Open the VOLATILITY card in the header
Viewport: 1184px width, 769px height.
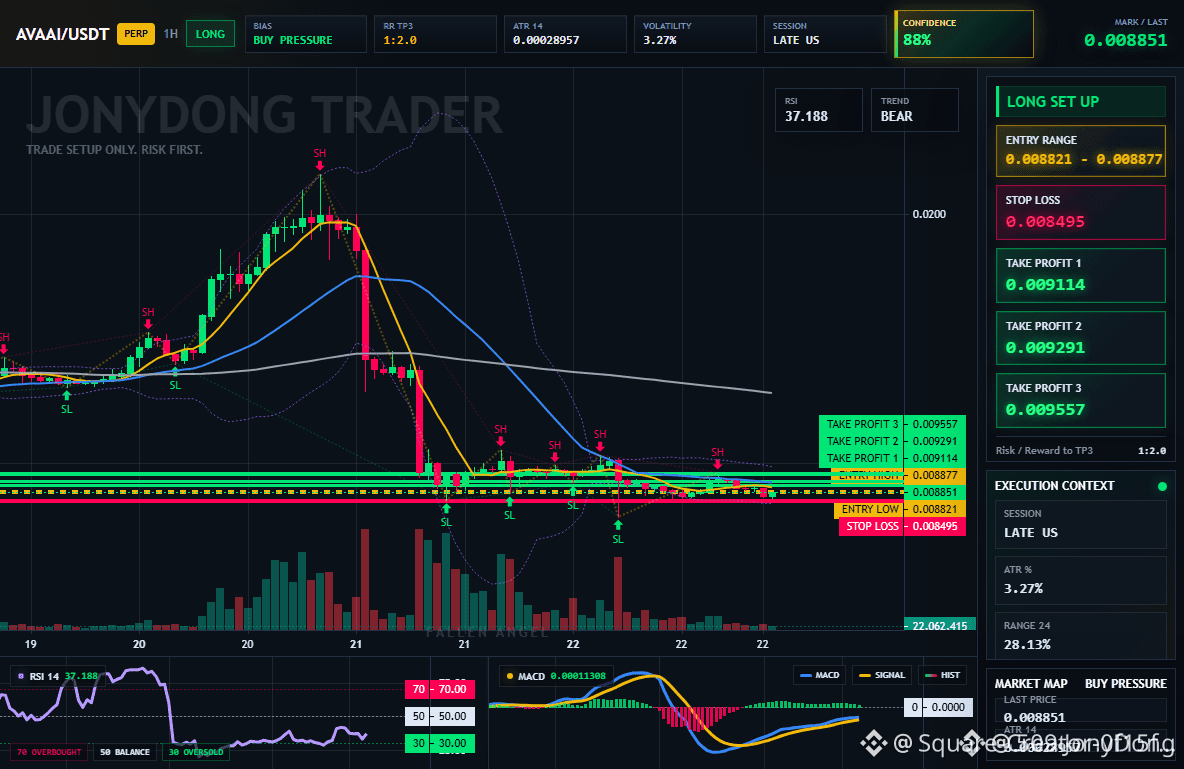point(695,34)
